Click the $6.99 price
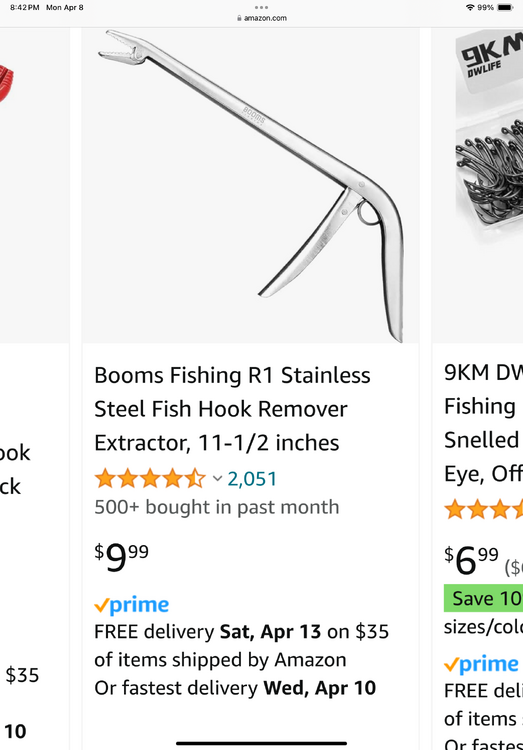The width and height of the screenshot is (523, 750). click(x=471, y=561)
